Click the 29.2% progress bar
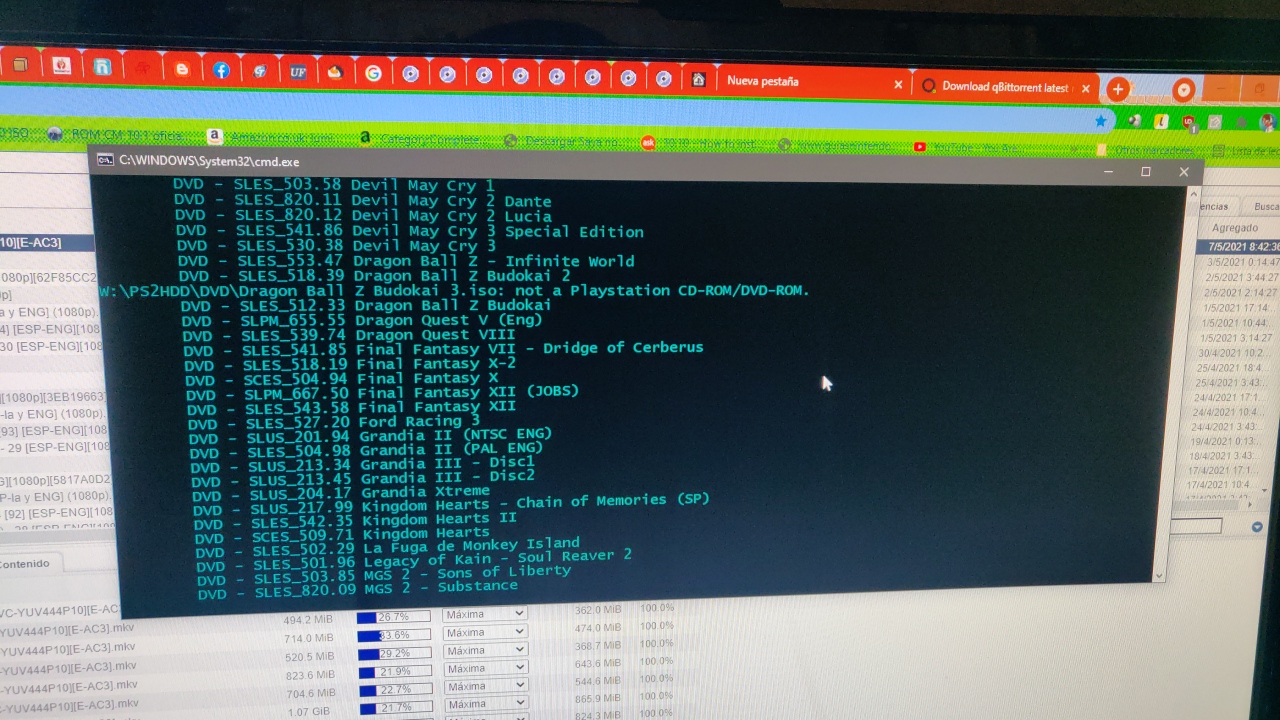The width and height of the screenshot is (1280, 720). (x=393, y=653)
